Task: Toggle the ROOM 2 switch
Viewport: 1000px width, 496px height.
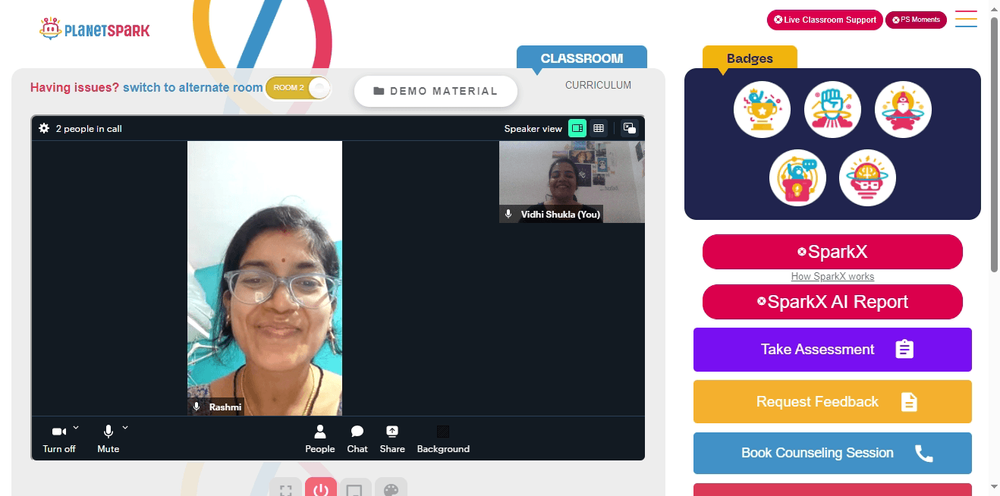Action: click(298, 87)
